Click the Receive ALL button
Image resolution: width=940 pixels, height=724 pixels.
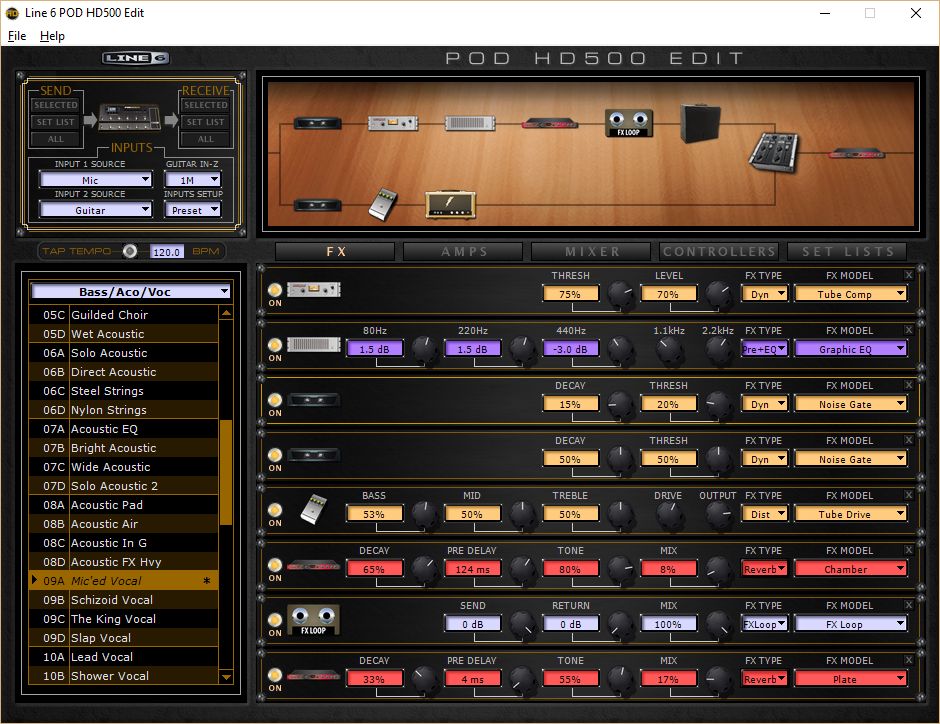[206, 139]
